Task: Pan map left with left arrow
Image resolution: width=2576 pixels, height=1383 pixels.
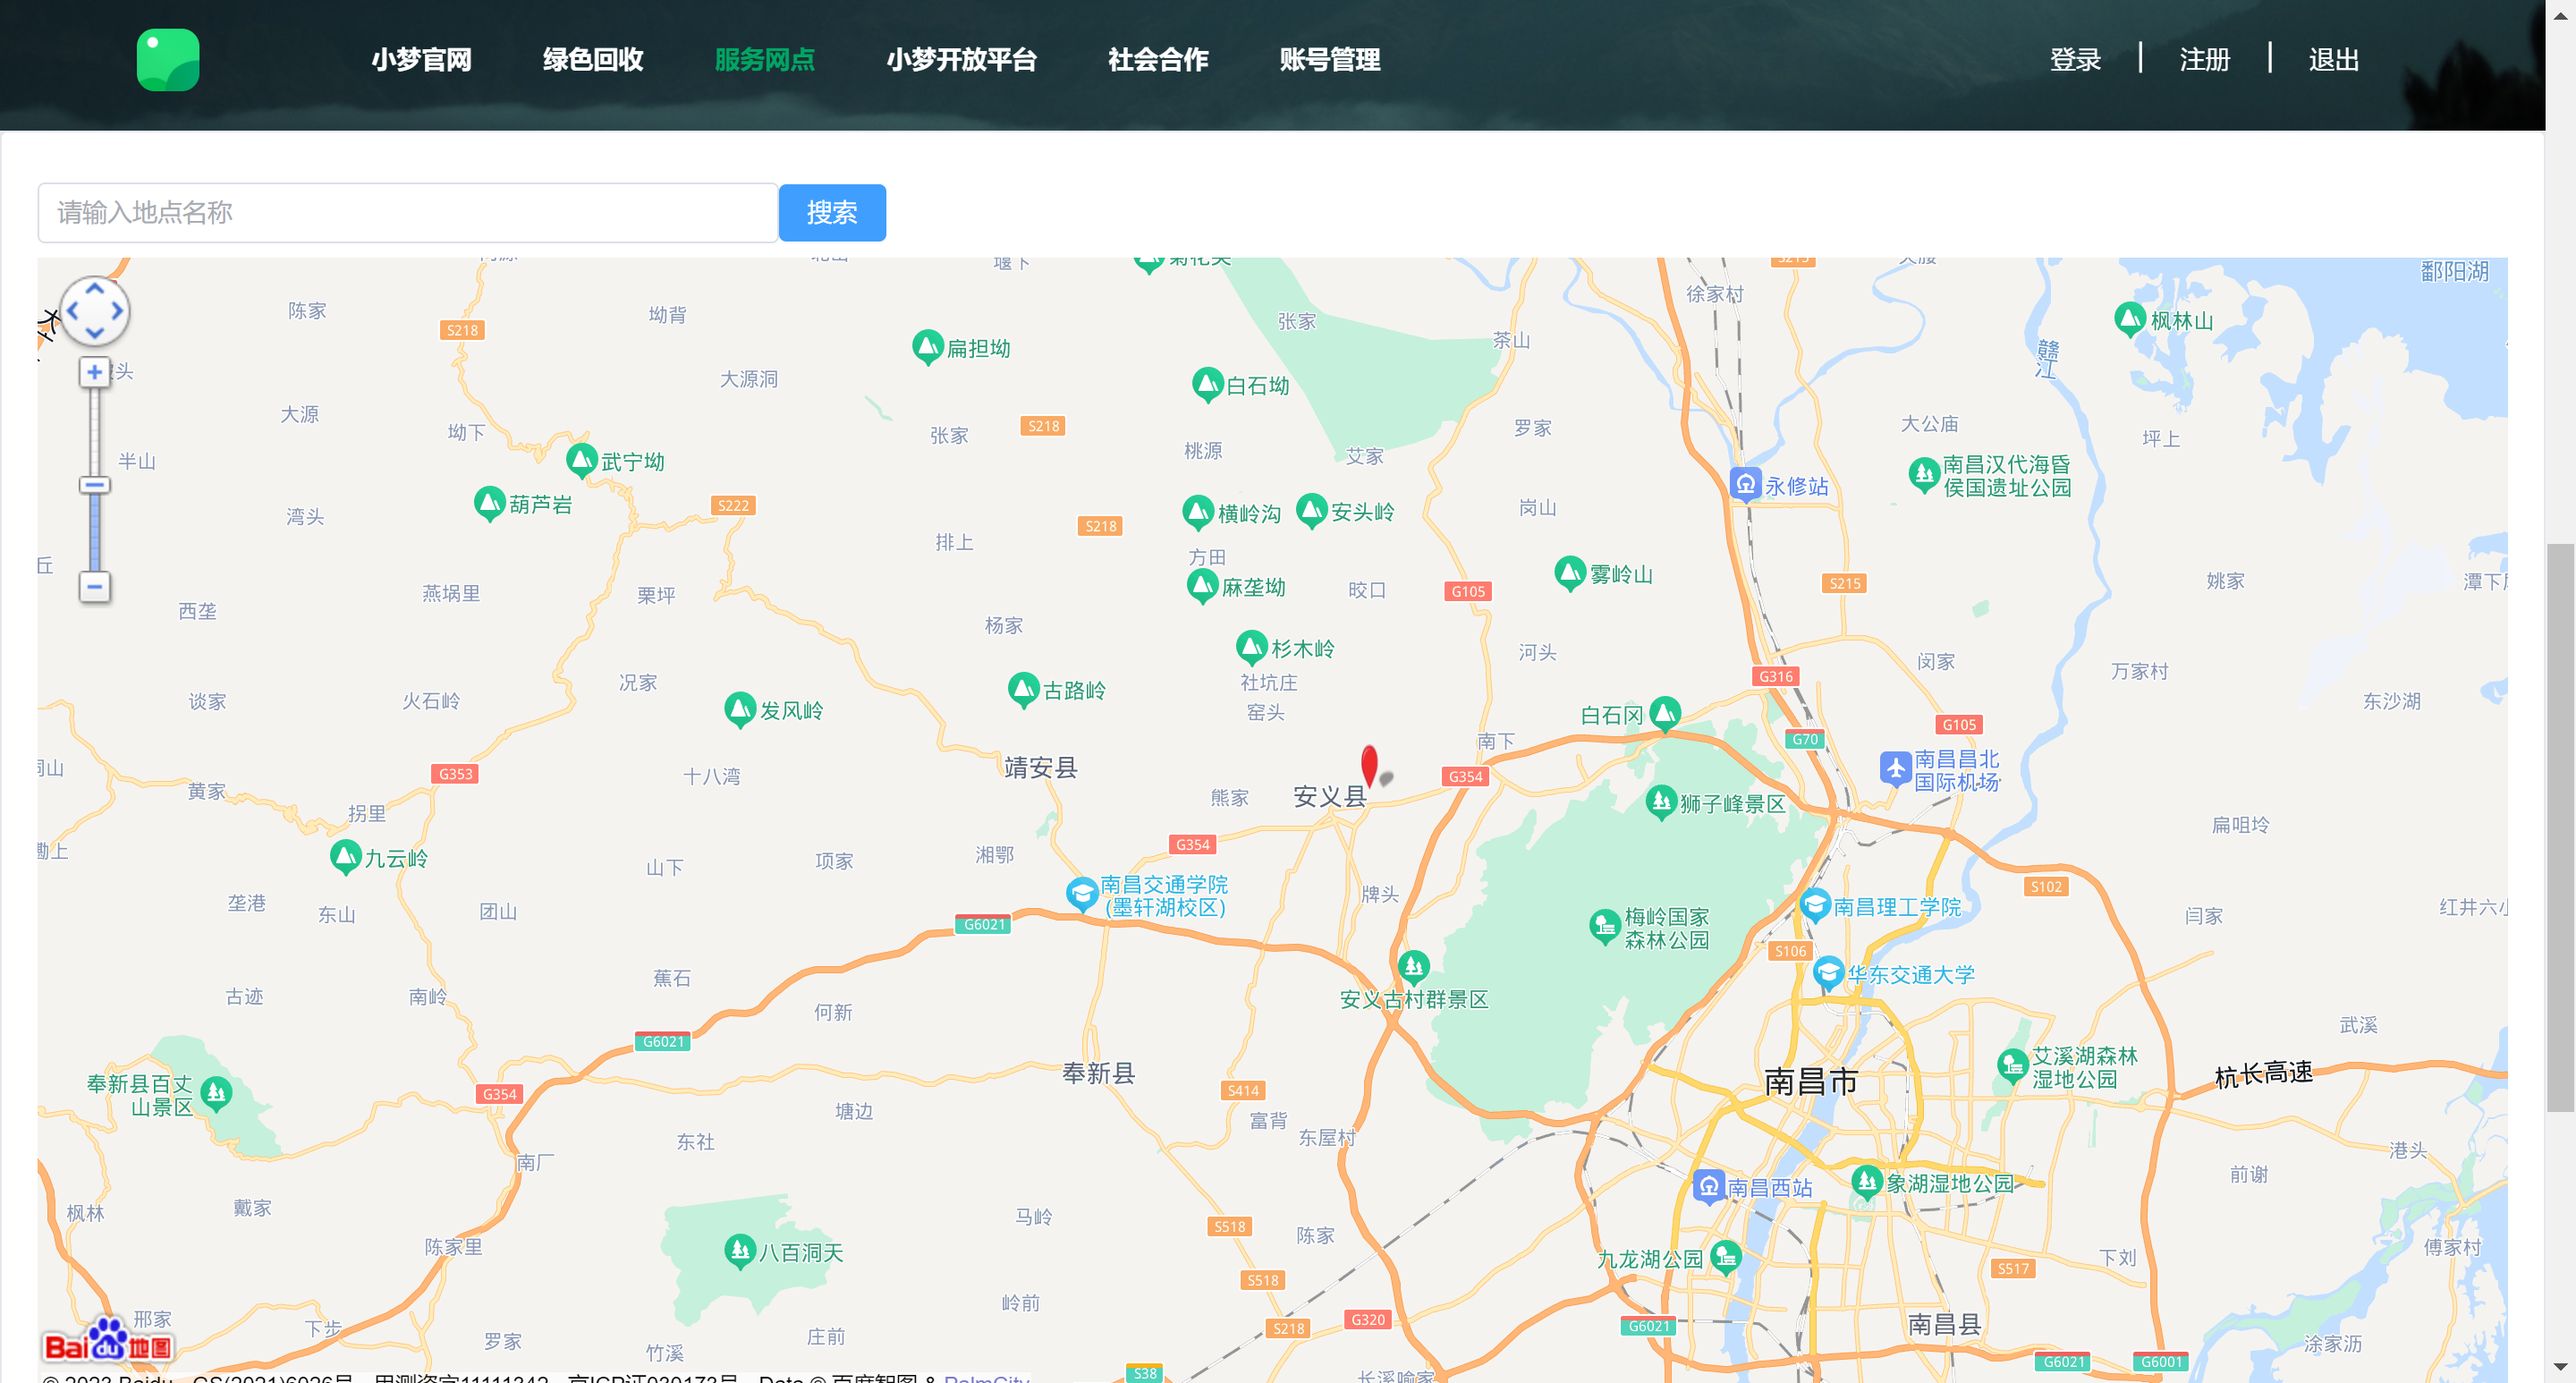Action: tap(72, 311)
